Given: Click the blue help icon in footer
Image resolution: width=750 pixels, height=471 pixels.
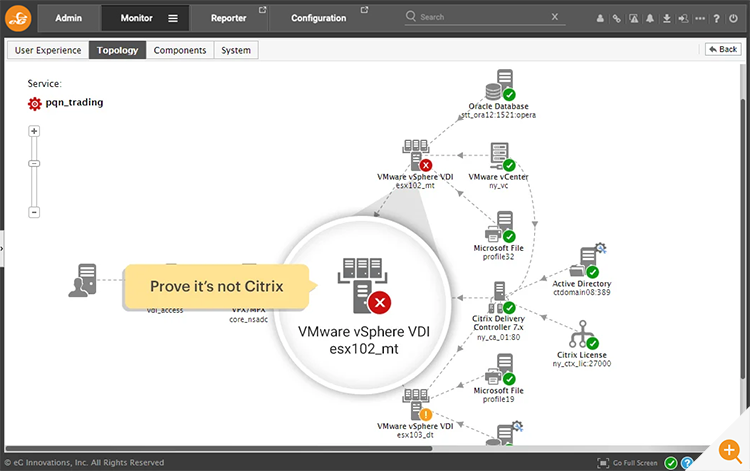Looking at the screenshot, I should point(687,463).
